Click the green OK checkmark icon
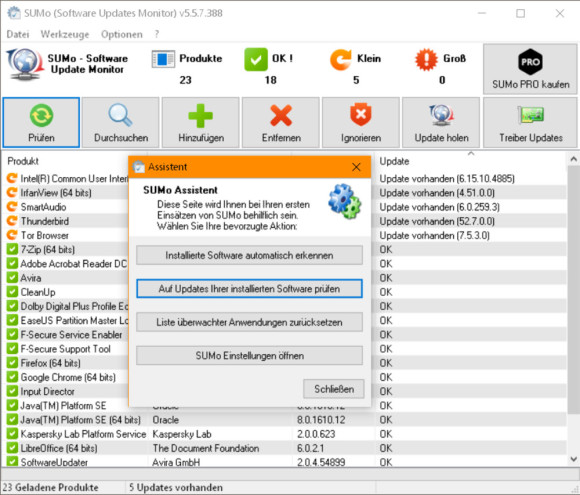580x495 pixels. [x=256, y=59]
